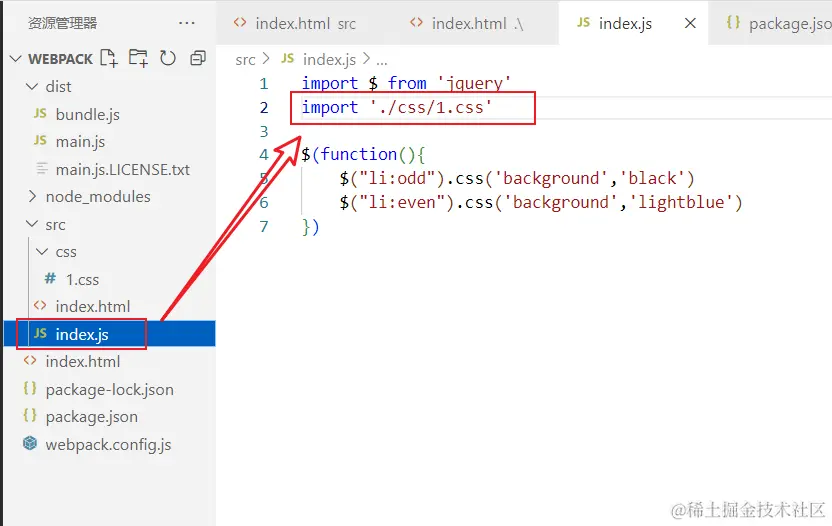Place cursor on 'jquery' import string
Image resolution: width=832 pixels, height=526 pixels.
pyautogui.click(x=473, y=83)
